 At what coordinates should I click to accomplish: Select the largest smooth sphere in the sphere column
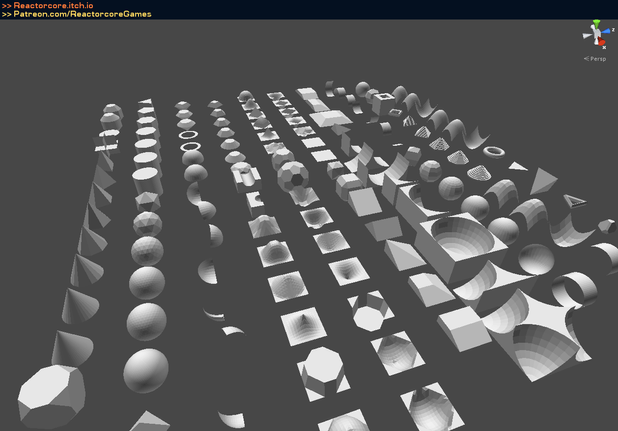[x=146, y=370]
